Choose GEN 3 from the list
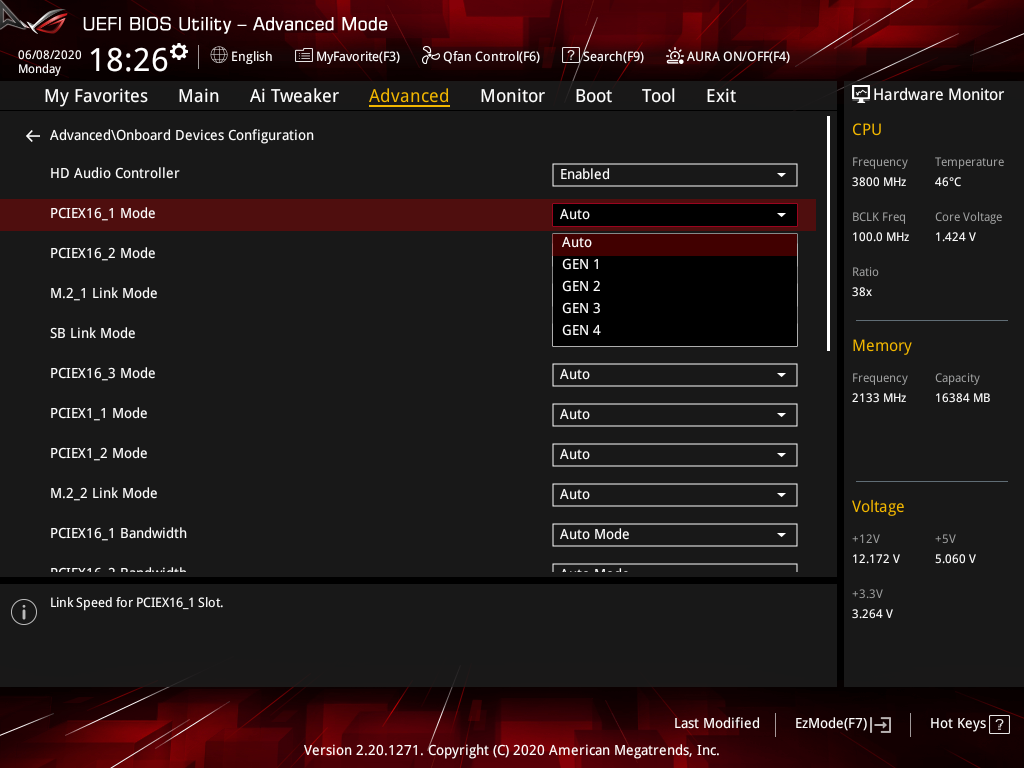Image resolution: width=1024 pixels, height=768 pixels. (x=675, y=308)
